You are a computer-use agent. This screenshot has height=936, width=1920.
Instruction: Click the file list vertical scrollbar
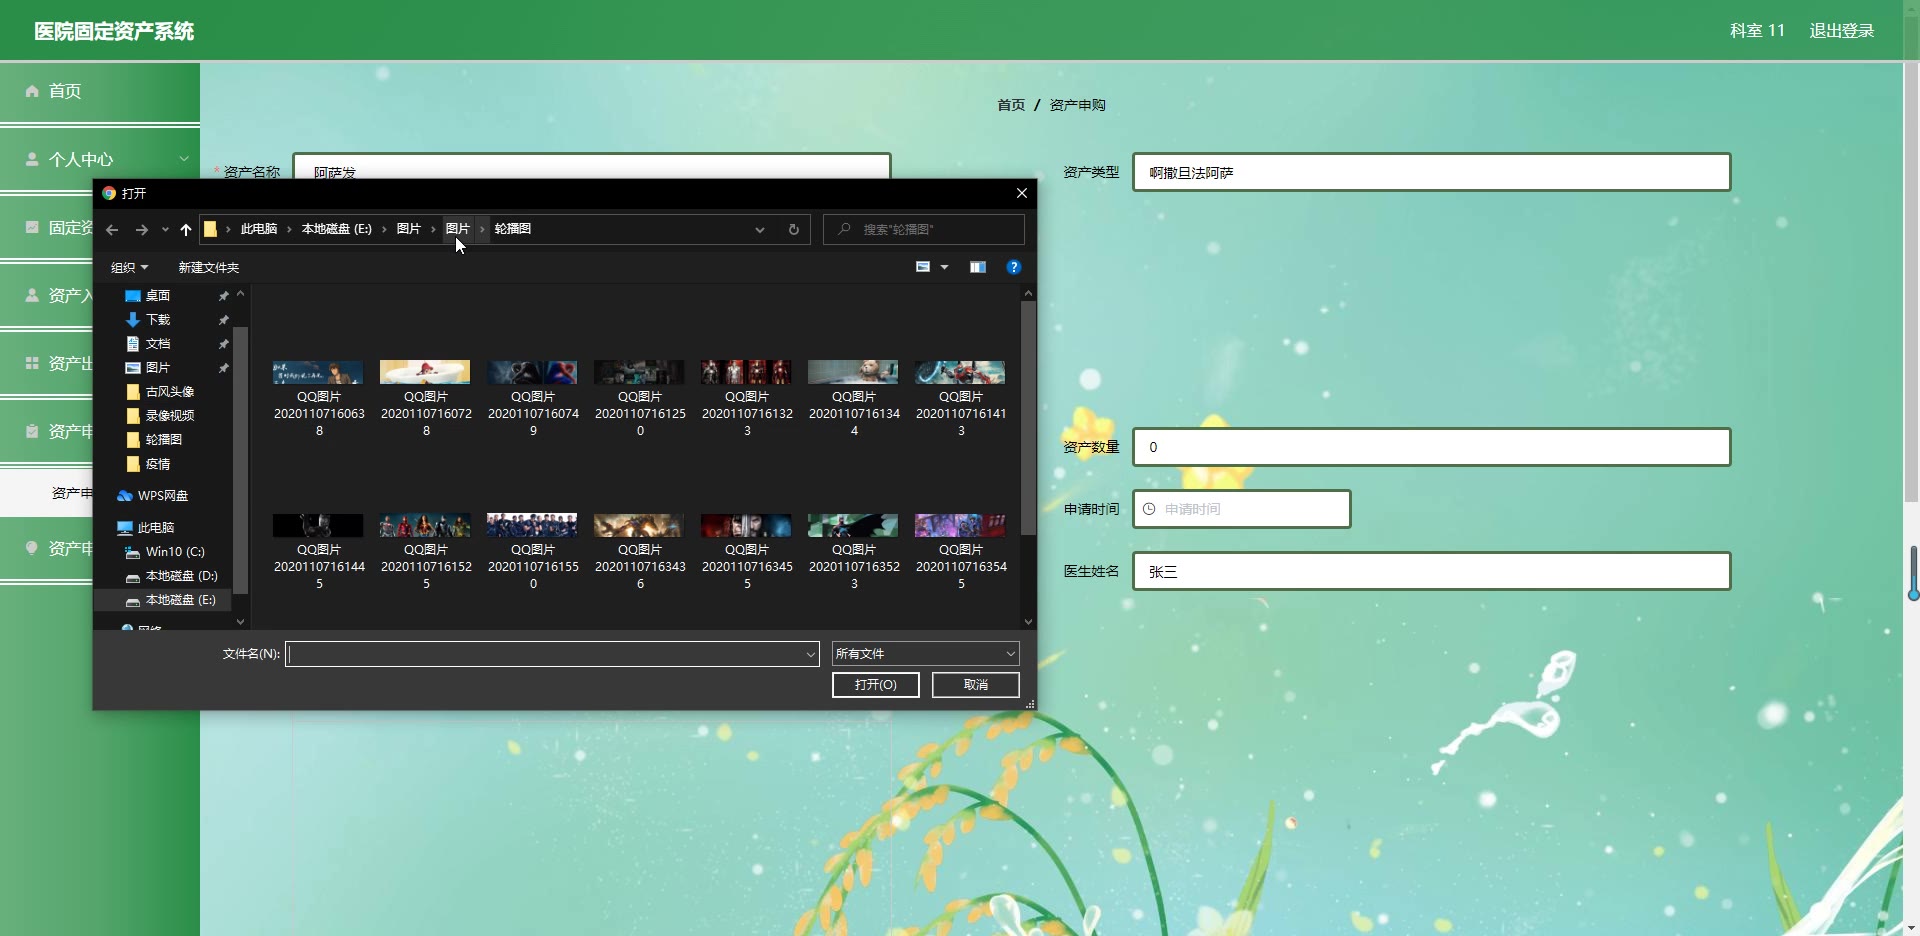(1028, 420)
